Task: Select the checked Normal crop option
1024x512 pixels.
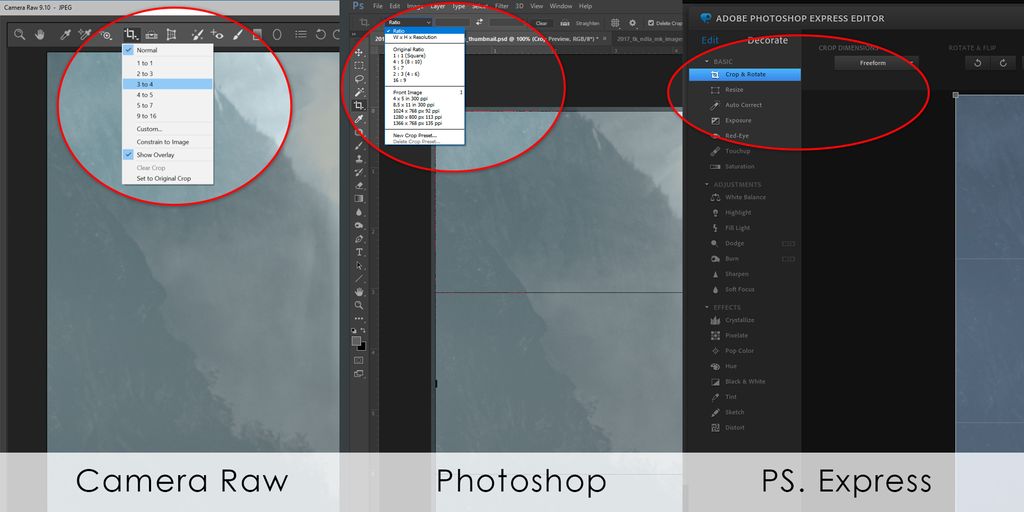Action: pyautogui.click(x=147, y=50)
